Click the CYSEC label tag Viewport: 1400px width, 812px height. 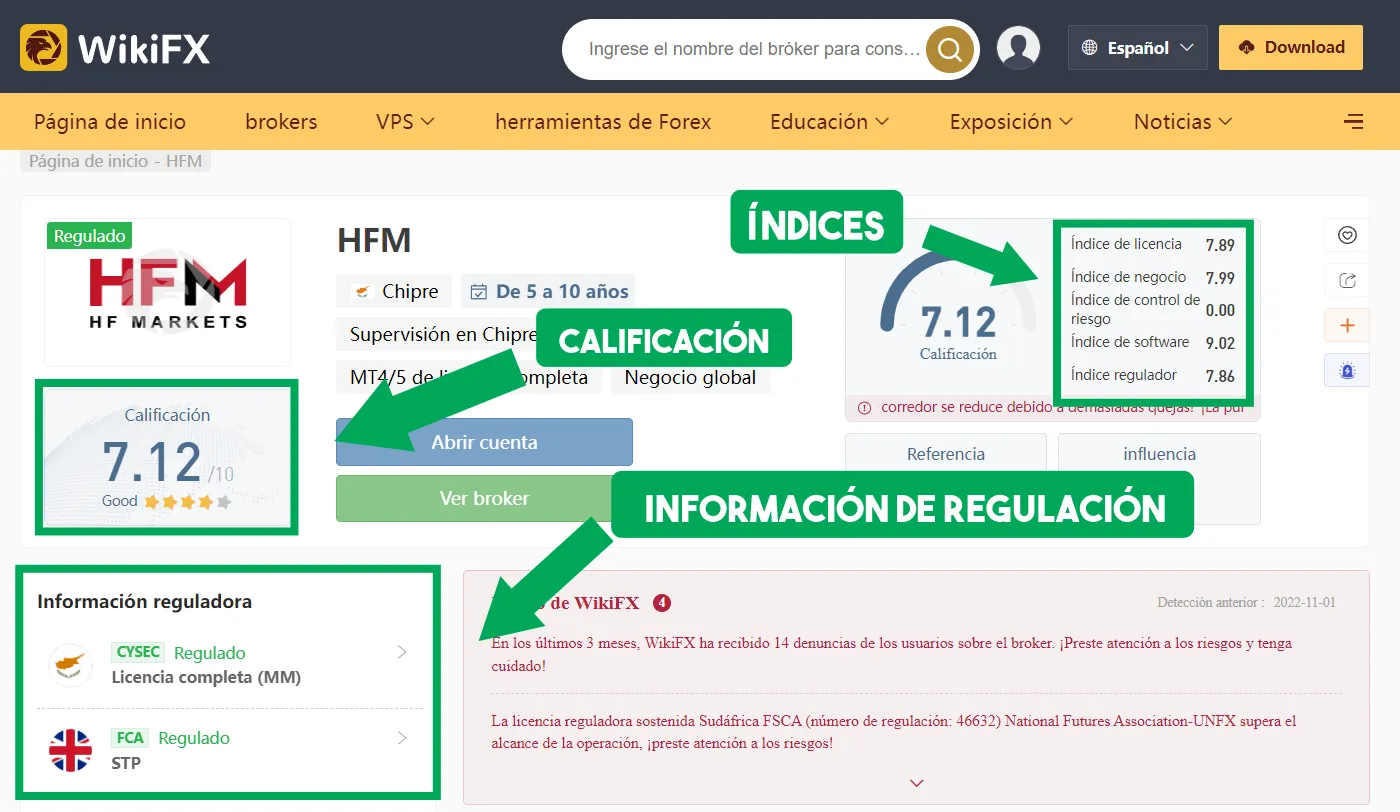pos(138,652)
